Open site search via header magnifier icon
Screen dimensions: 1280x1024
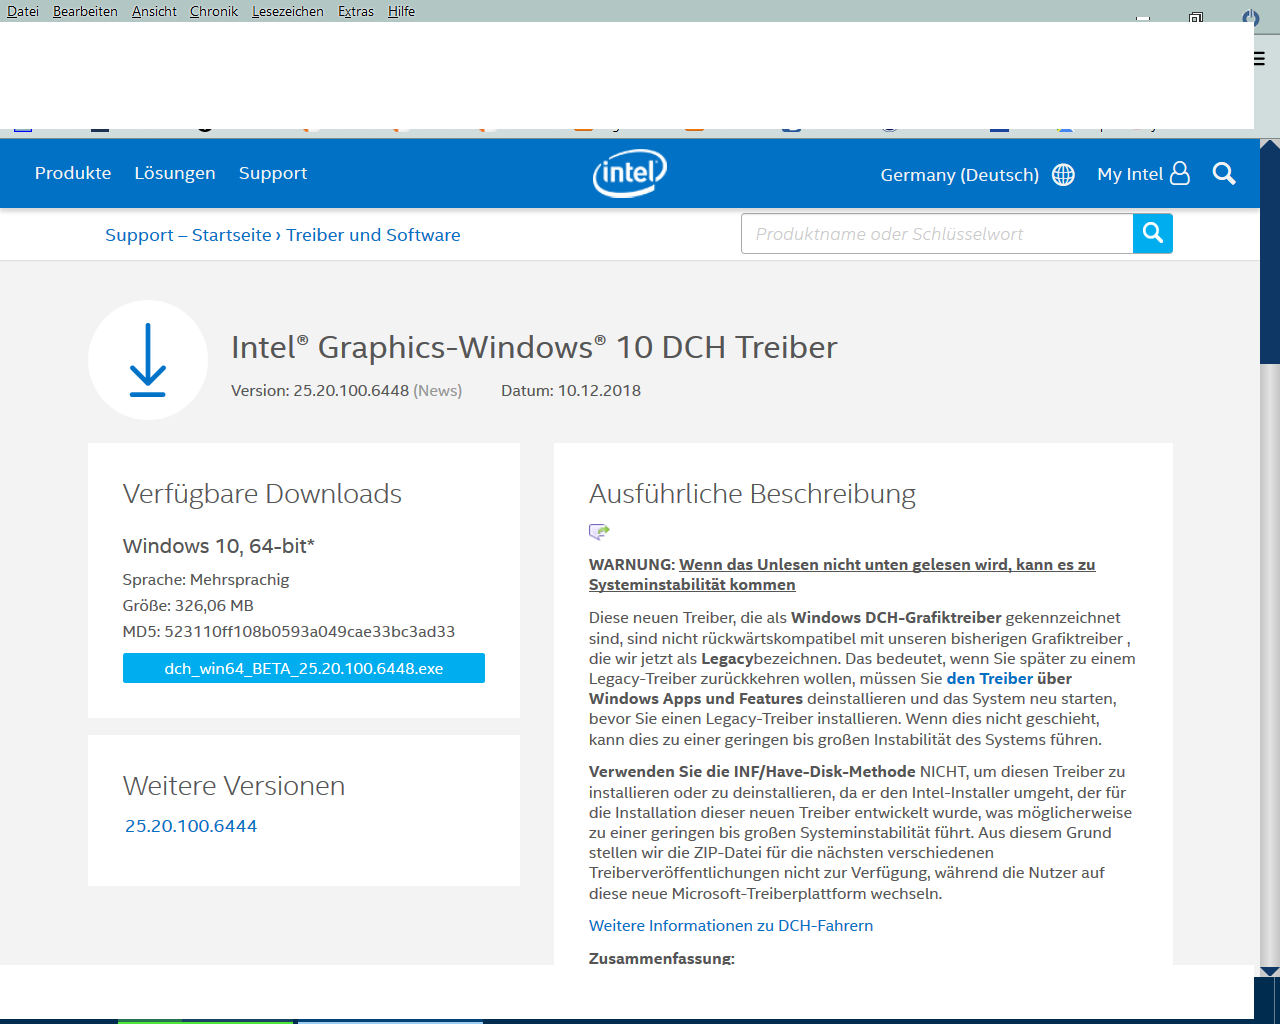click(1224, 174)
